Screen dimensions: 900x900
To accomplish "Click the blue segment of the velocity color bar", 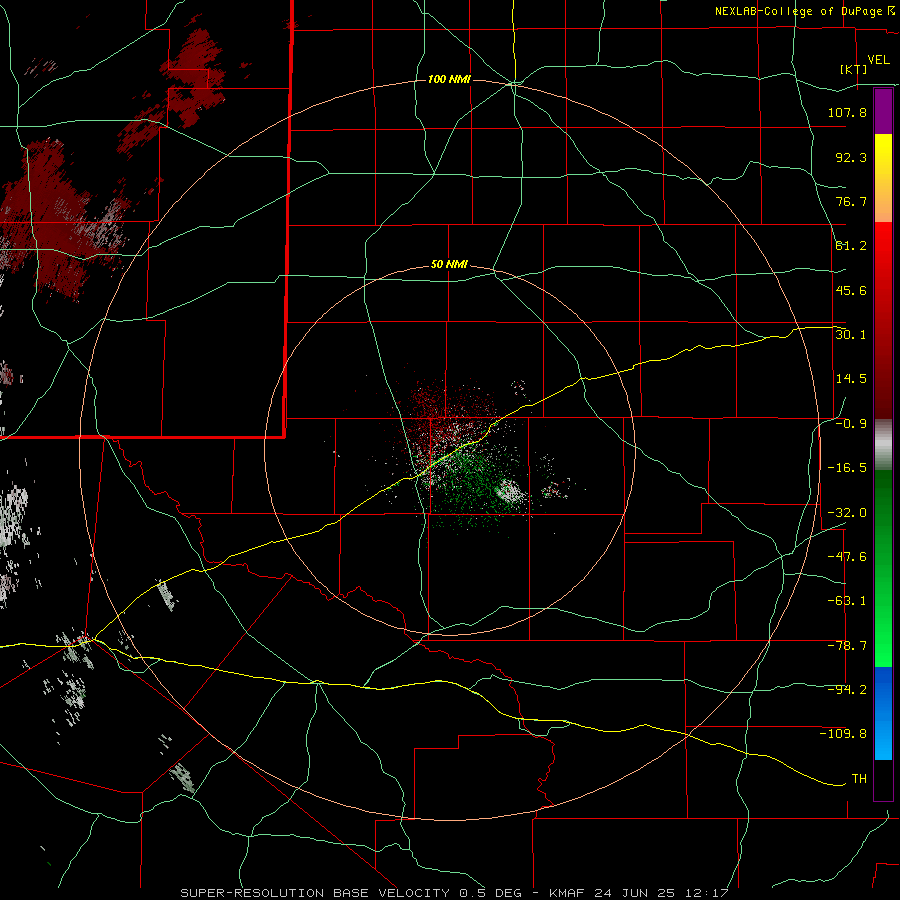I will [883, 713].
